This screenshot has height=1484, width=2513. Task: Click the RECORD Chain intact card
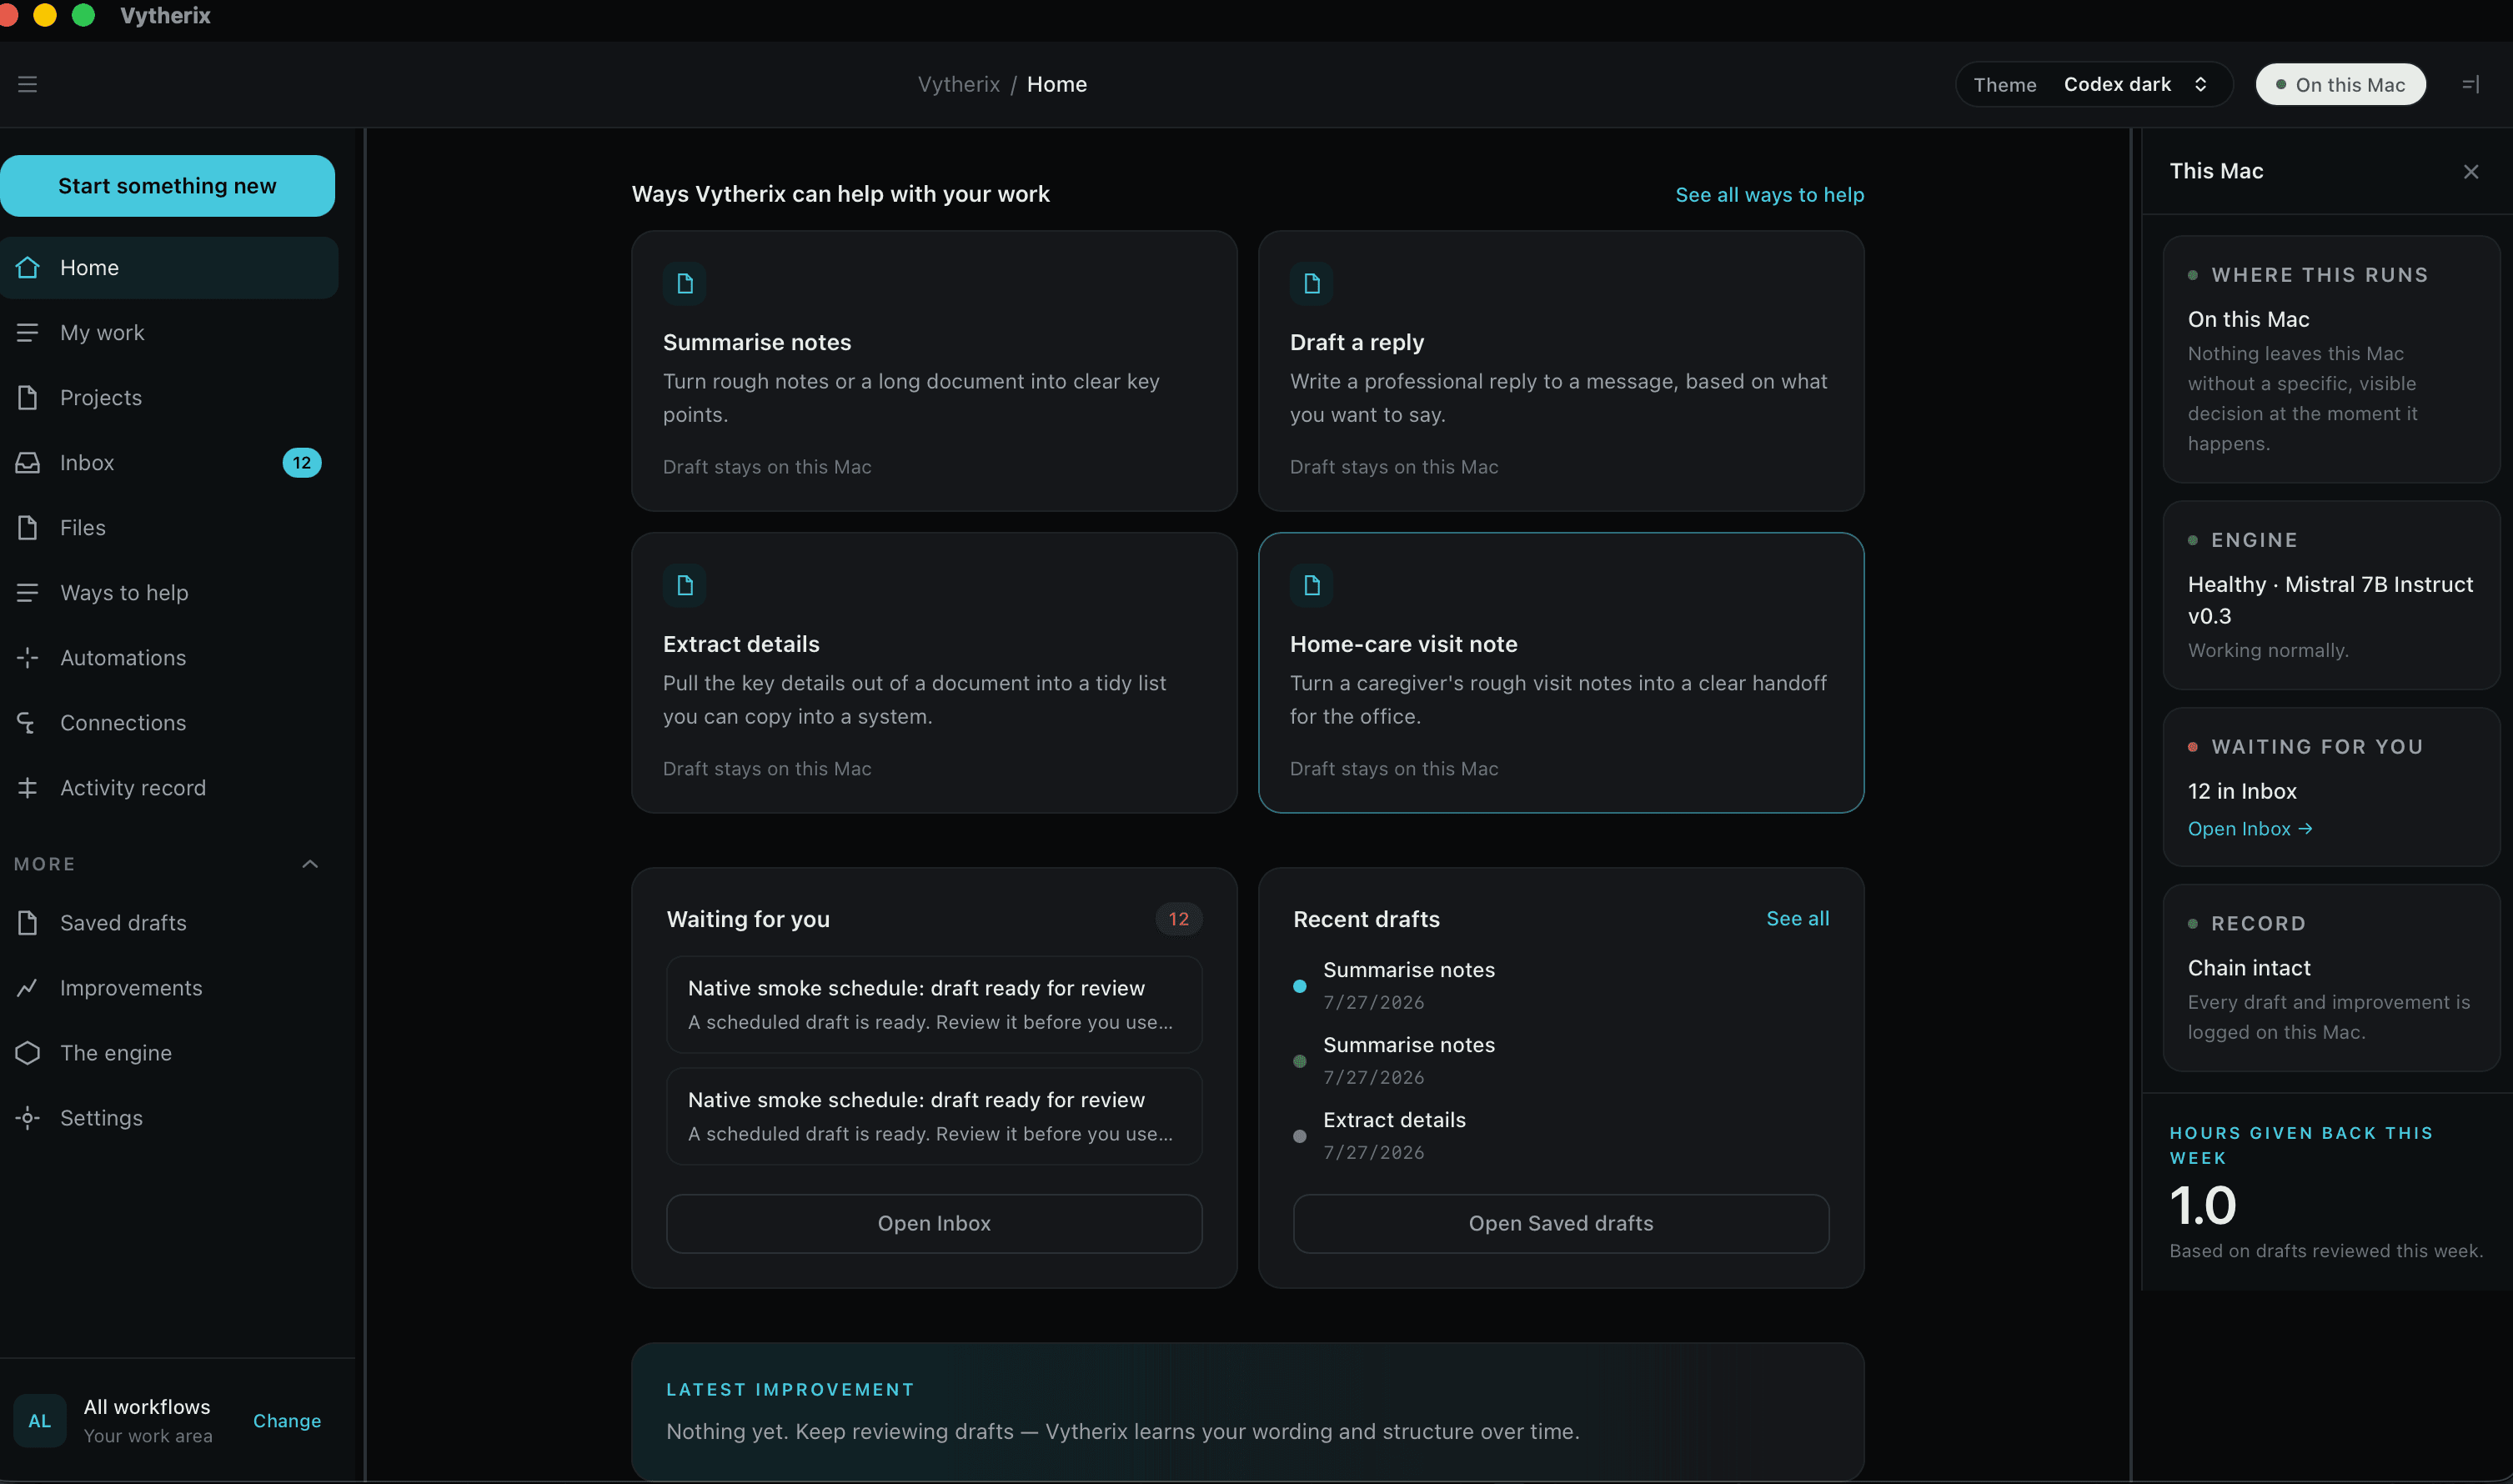tap(2331, 978)
